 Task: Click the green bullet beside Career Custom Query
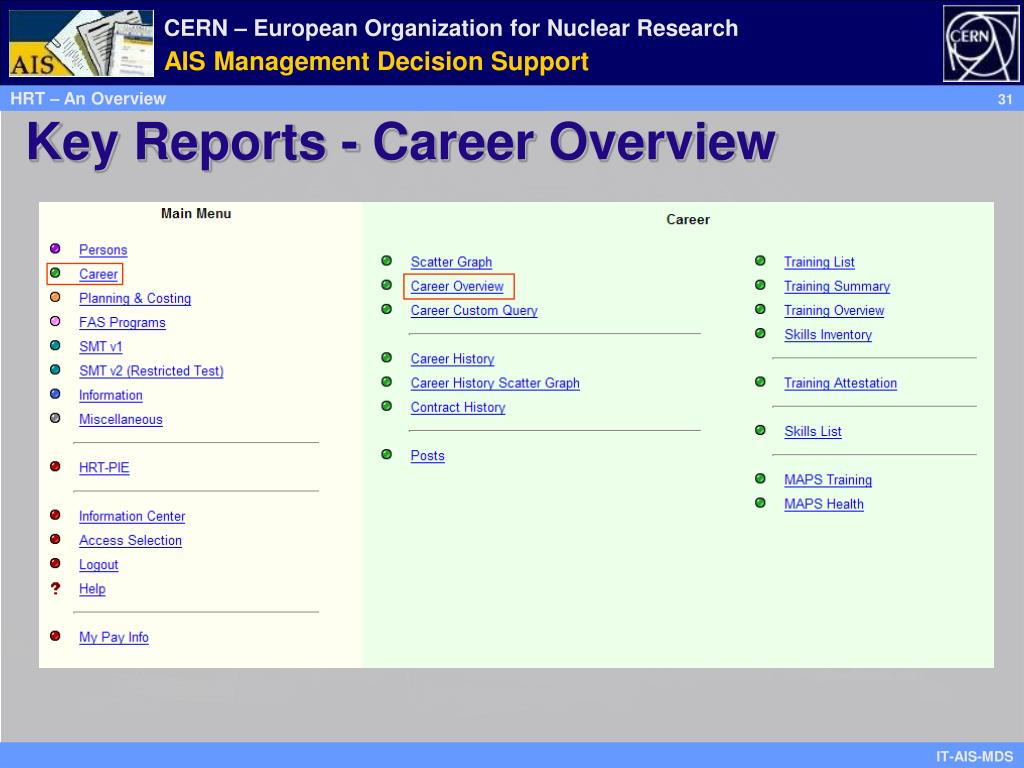click(387, 309)
